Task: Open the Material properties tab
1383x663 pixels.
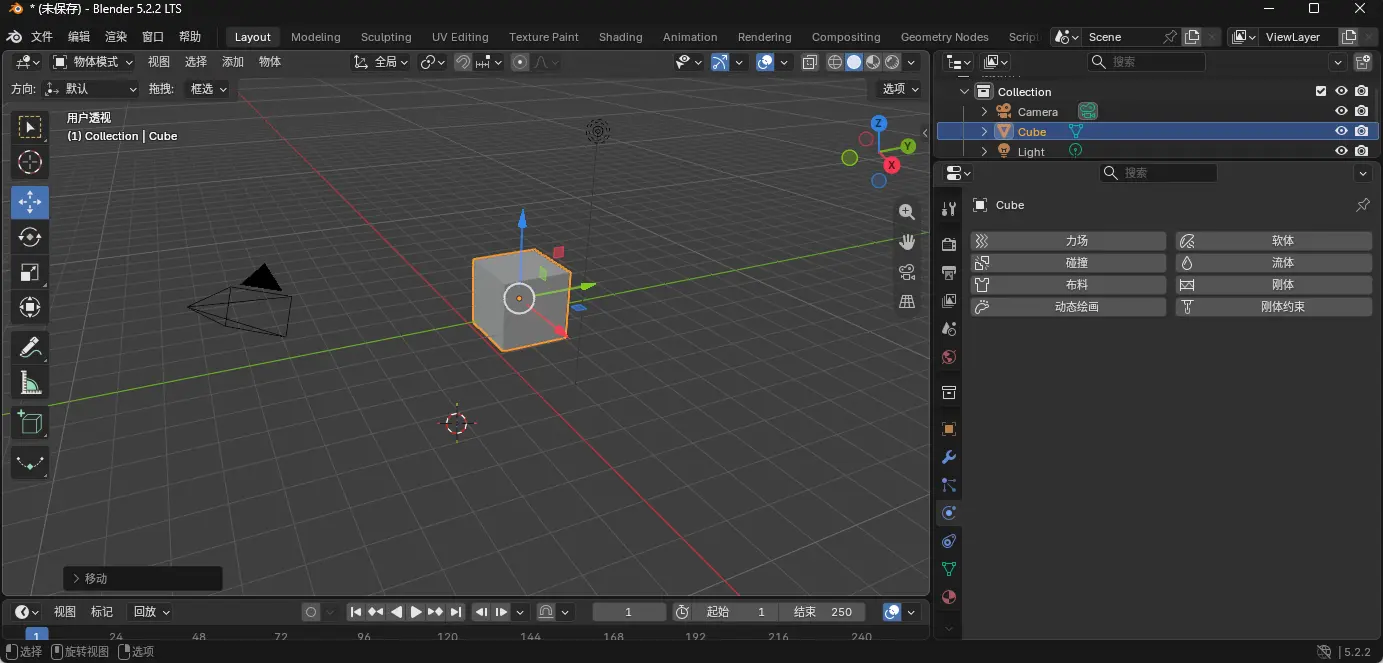Action: coord(949,597)
